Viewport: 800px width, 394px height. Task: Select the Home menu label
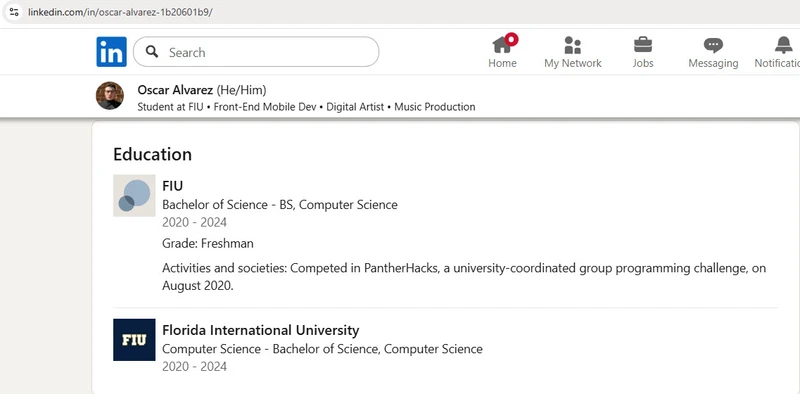(x=502, y=63)
